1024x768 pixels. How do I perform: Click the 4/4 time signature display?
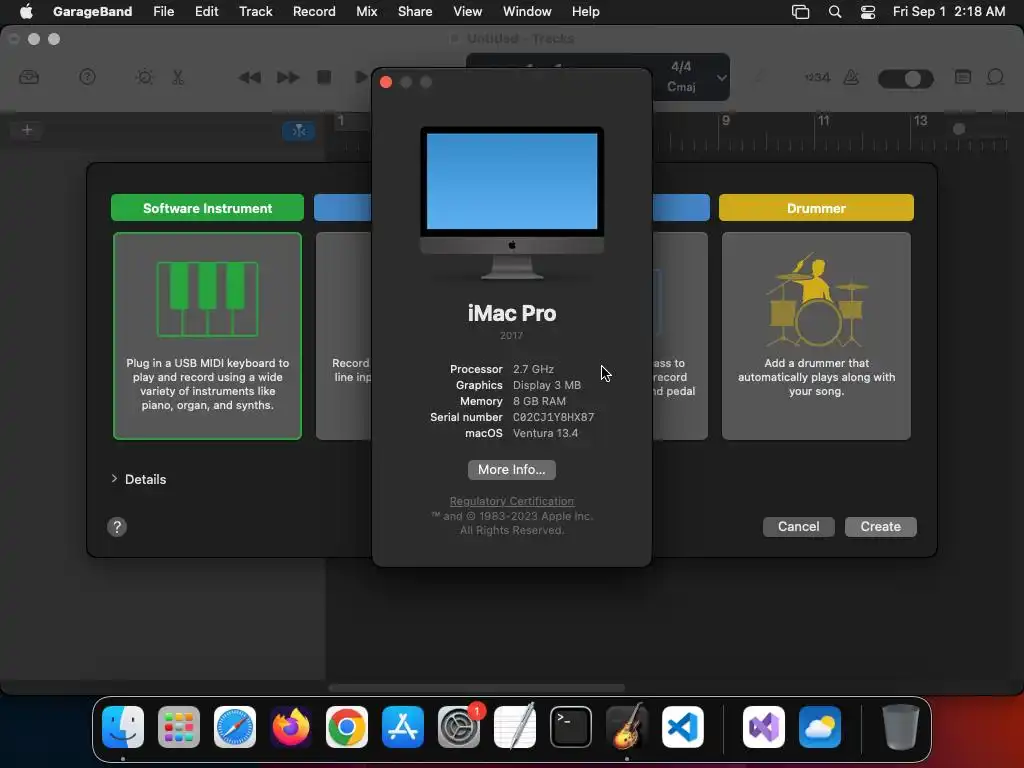tap(681, 67)
